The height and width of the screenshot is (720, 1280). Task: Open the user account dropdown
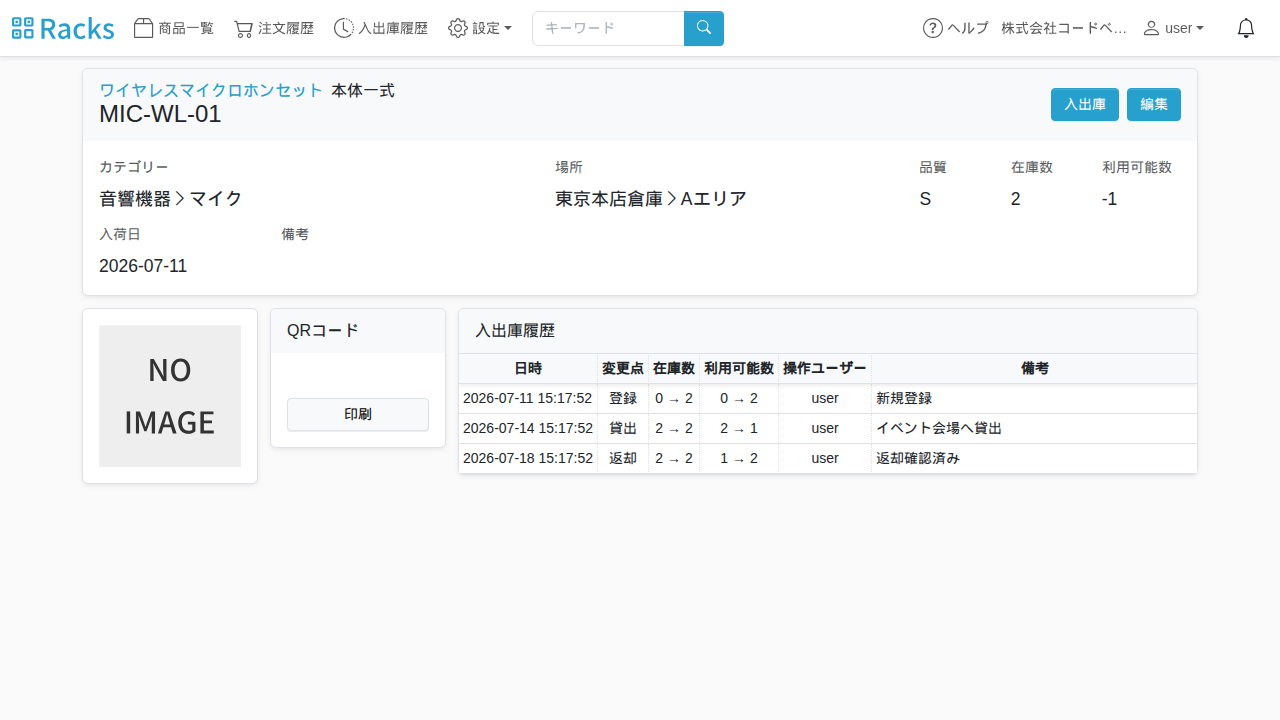pyautogui.click(x=1174, y=28)
